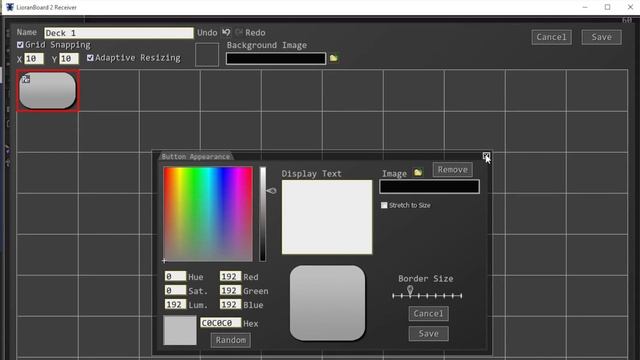The width and height of the screenshot is (640, 360).
Task: Click the "Display Text" label
Action: [311, 174]
